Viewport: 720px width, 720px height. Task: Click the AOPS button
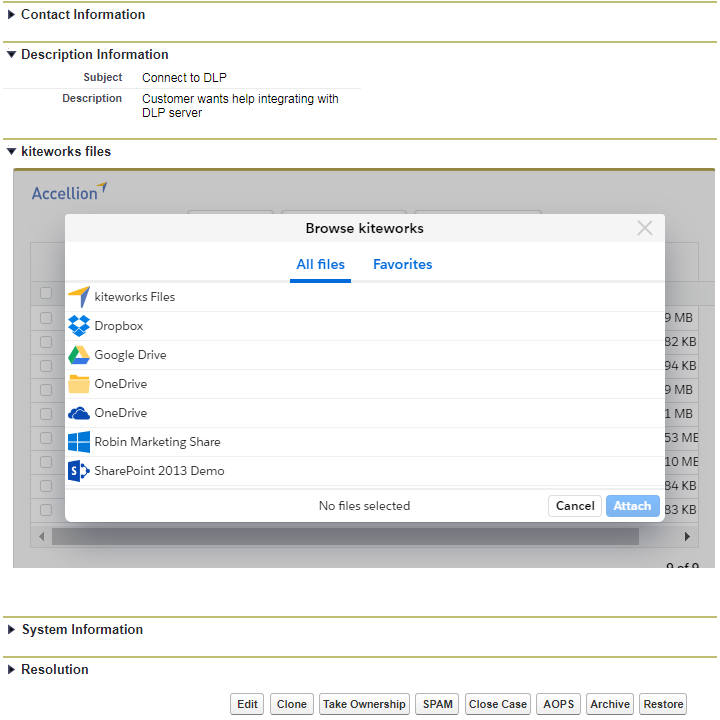[x=558, y=704]
